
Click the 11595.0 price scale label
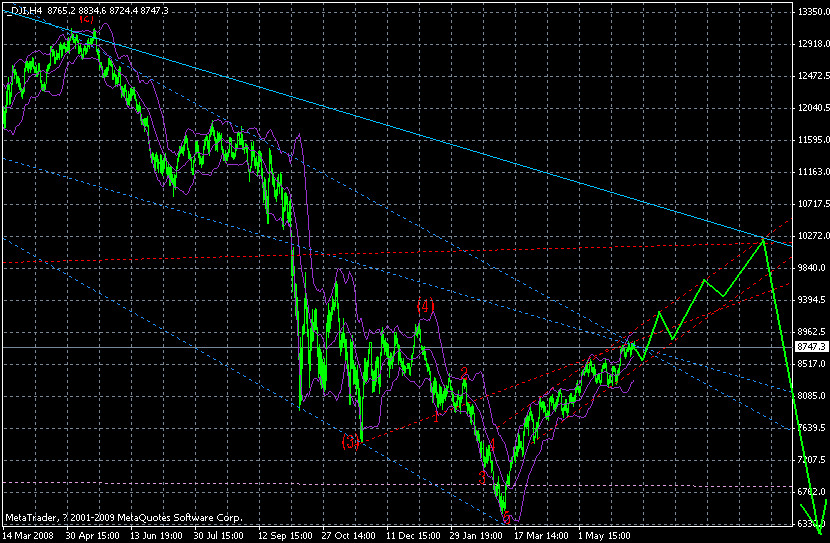tap(813, 140)
